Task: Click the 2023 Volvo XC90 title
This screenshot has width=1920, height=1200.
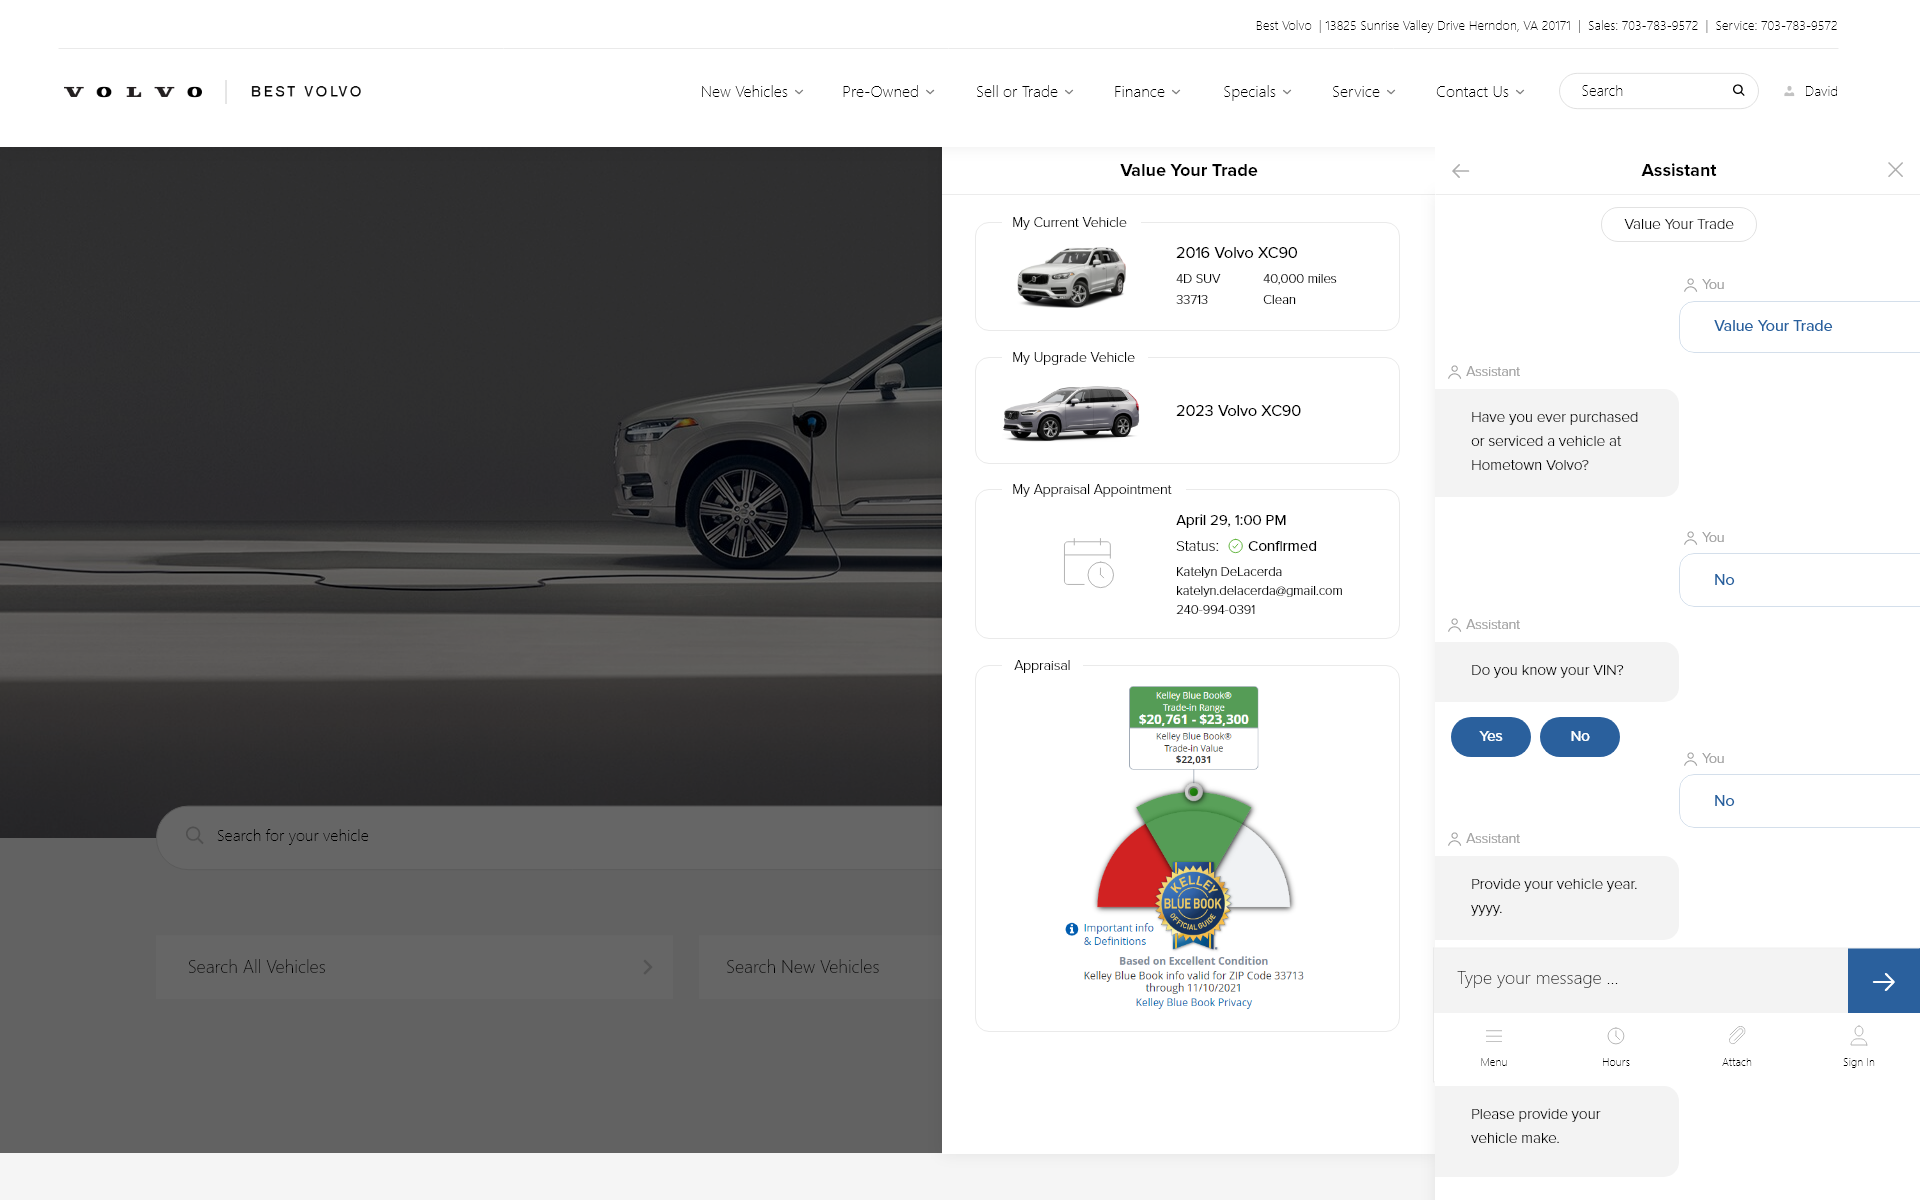Action: 1238,411
